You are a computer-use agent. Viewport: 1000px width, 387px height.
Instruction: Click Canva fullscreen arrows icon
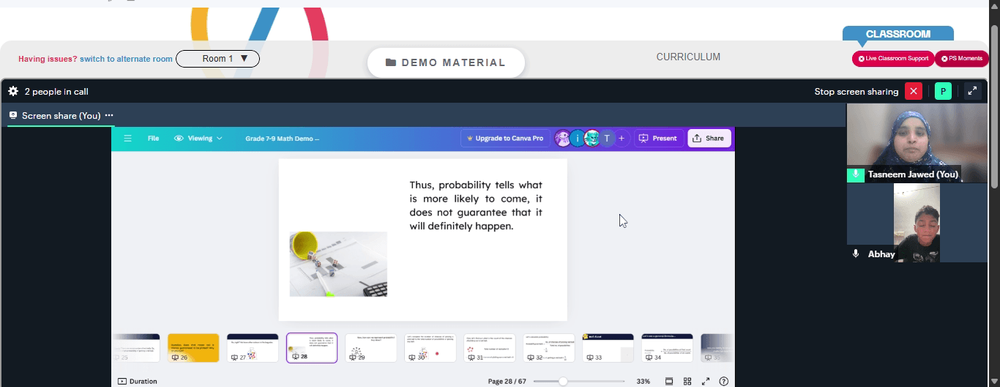click(705, 381)
